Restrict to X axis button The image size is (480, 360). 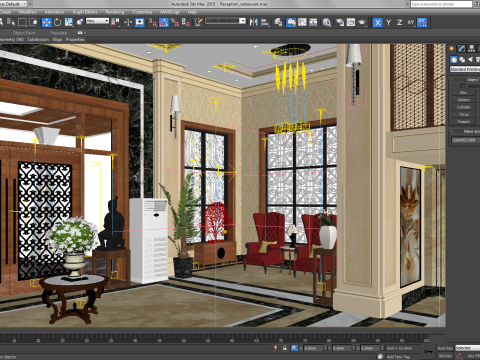[377, 22]
